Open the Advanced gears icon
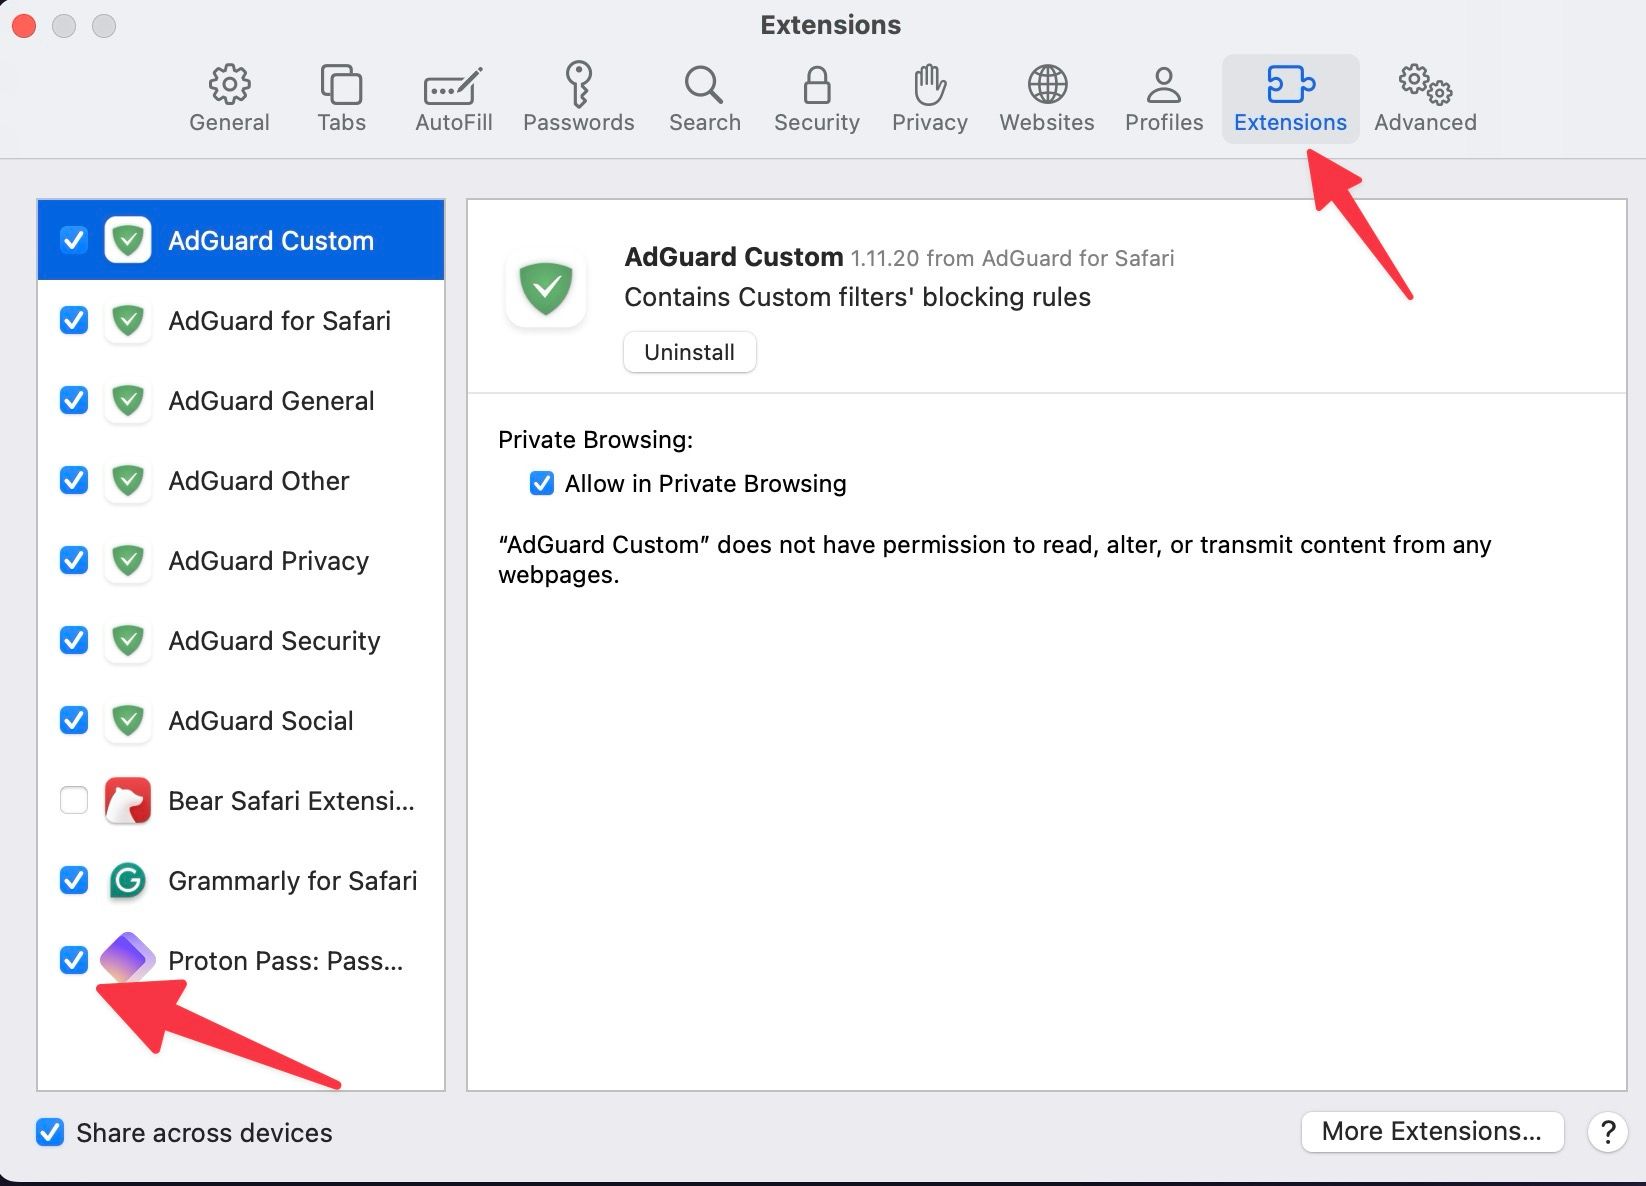This screenshot has width=1646, height=1186. 1425,85
